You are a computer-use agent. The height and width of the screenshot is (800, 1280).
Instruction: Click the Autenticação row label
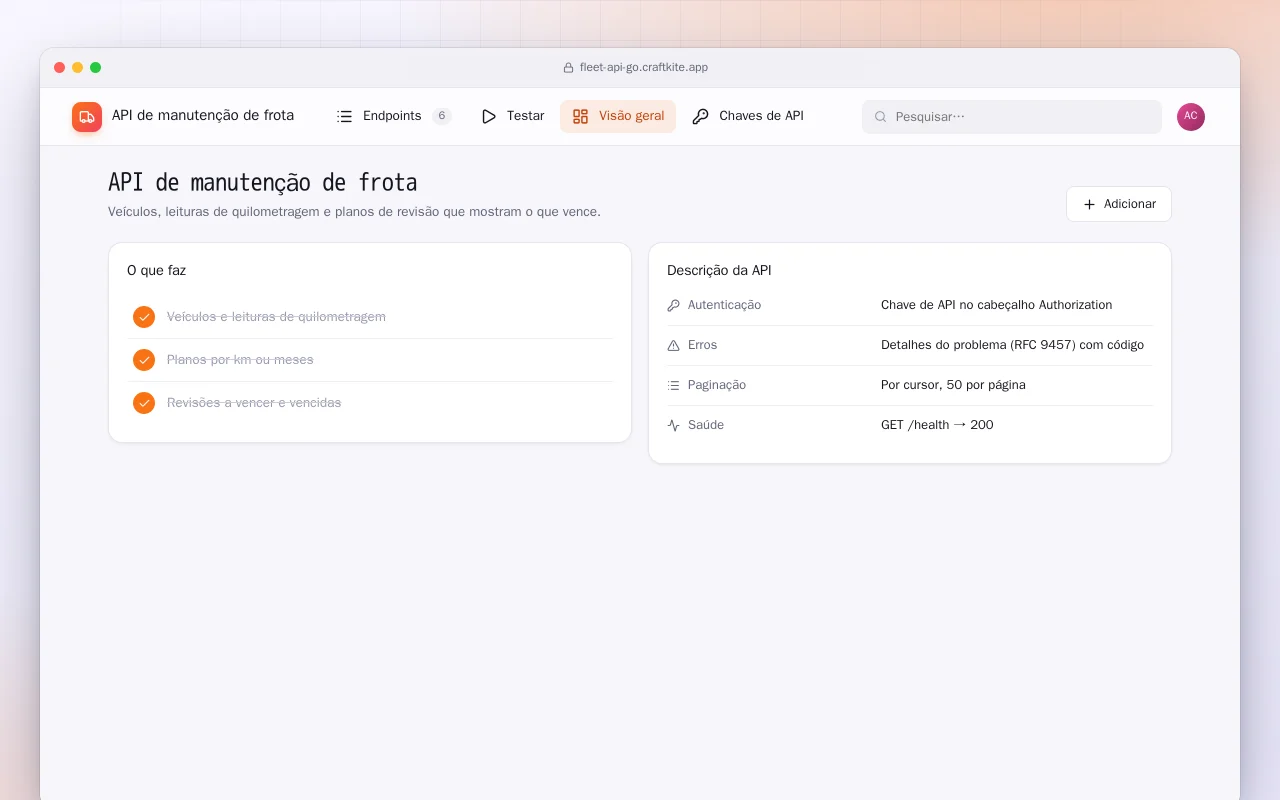[x=724, y=305]
